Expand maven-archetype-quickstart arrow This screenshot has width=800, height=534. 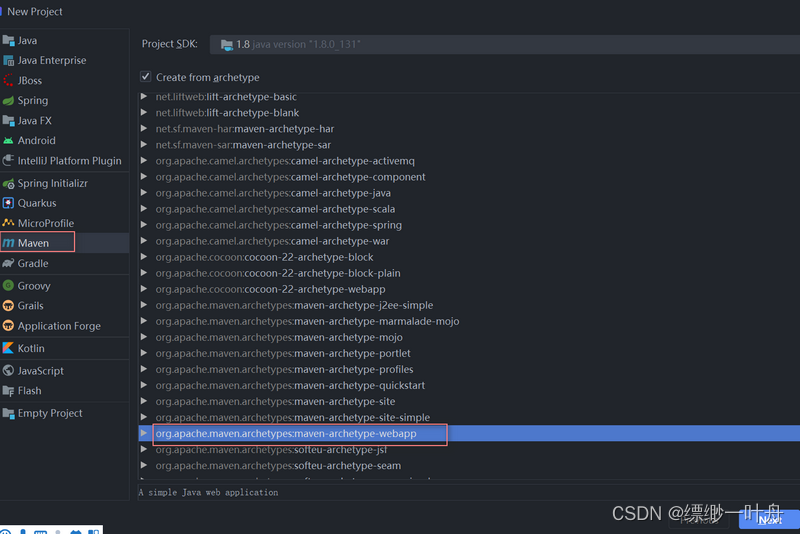tap(144, 385)
